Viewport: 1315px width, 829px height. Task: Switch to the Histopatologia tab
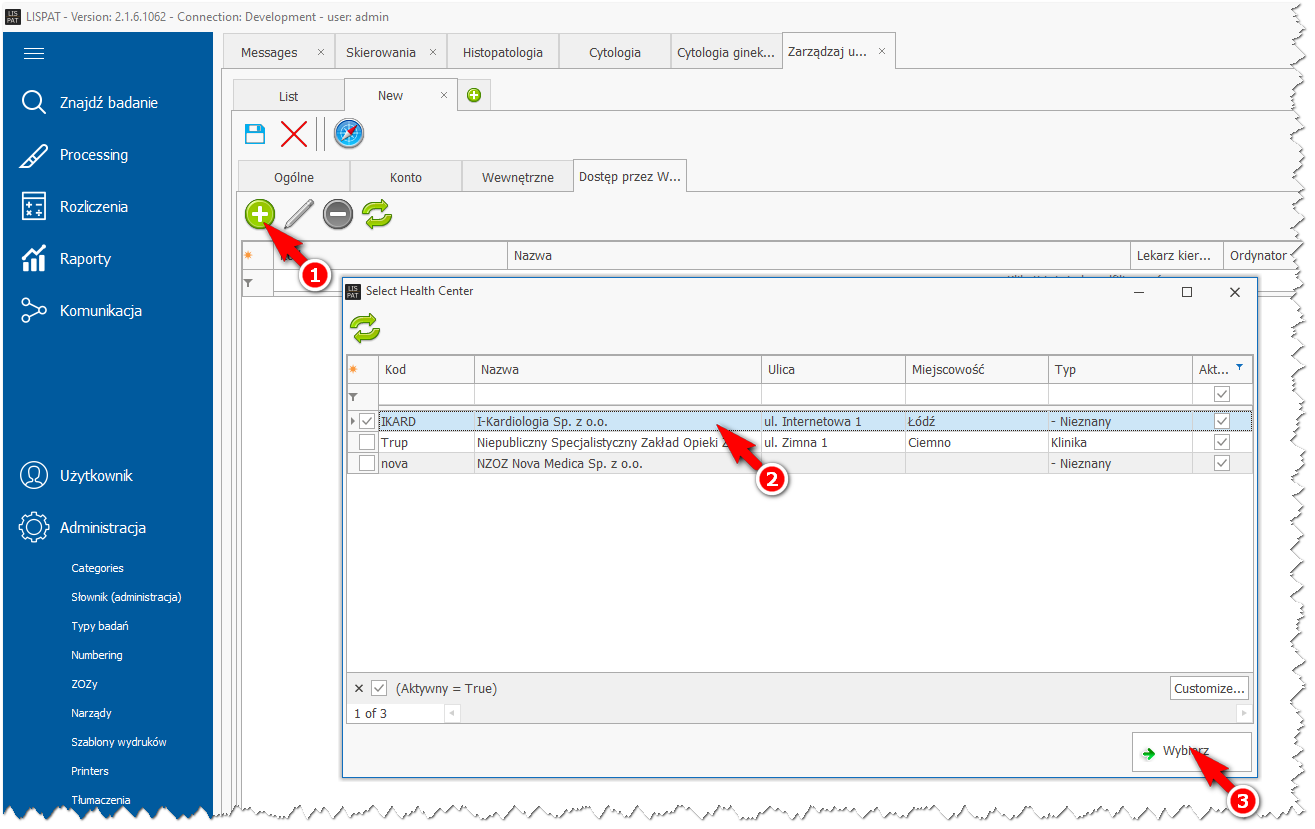coord(503,52)
